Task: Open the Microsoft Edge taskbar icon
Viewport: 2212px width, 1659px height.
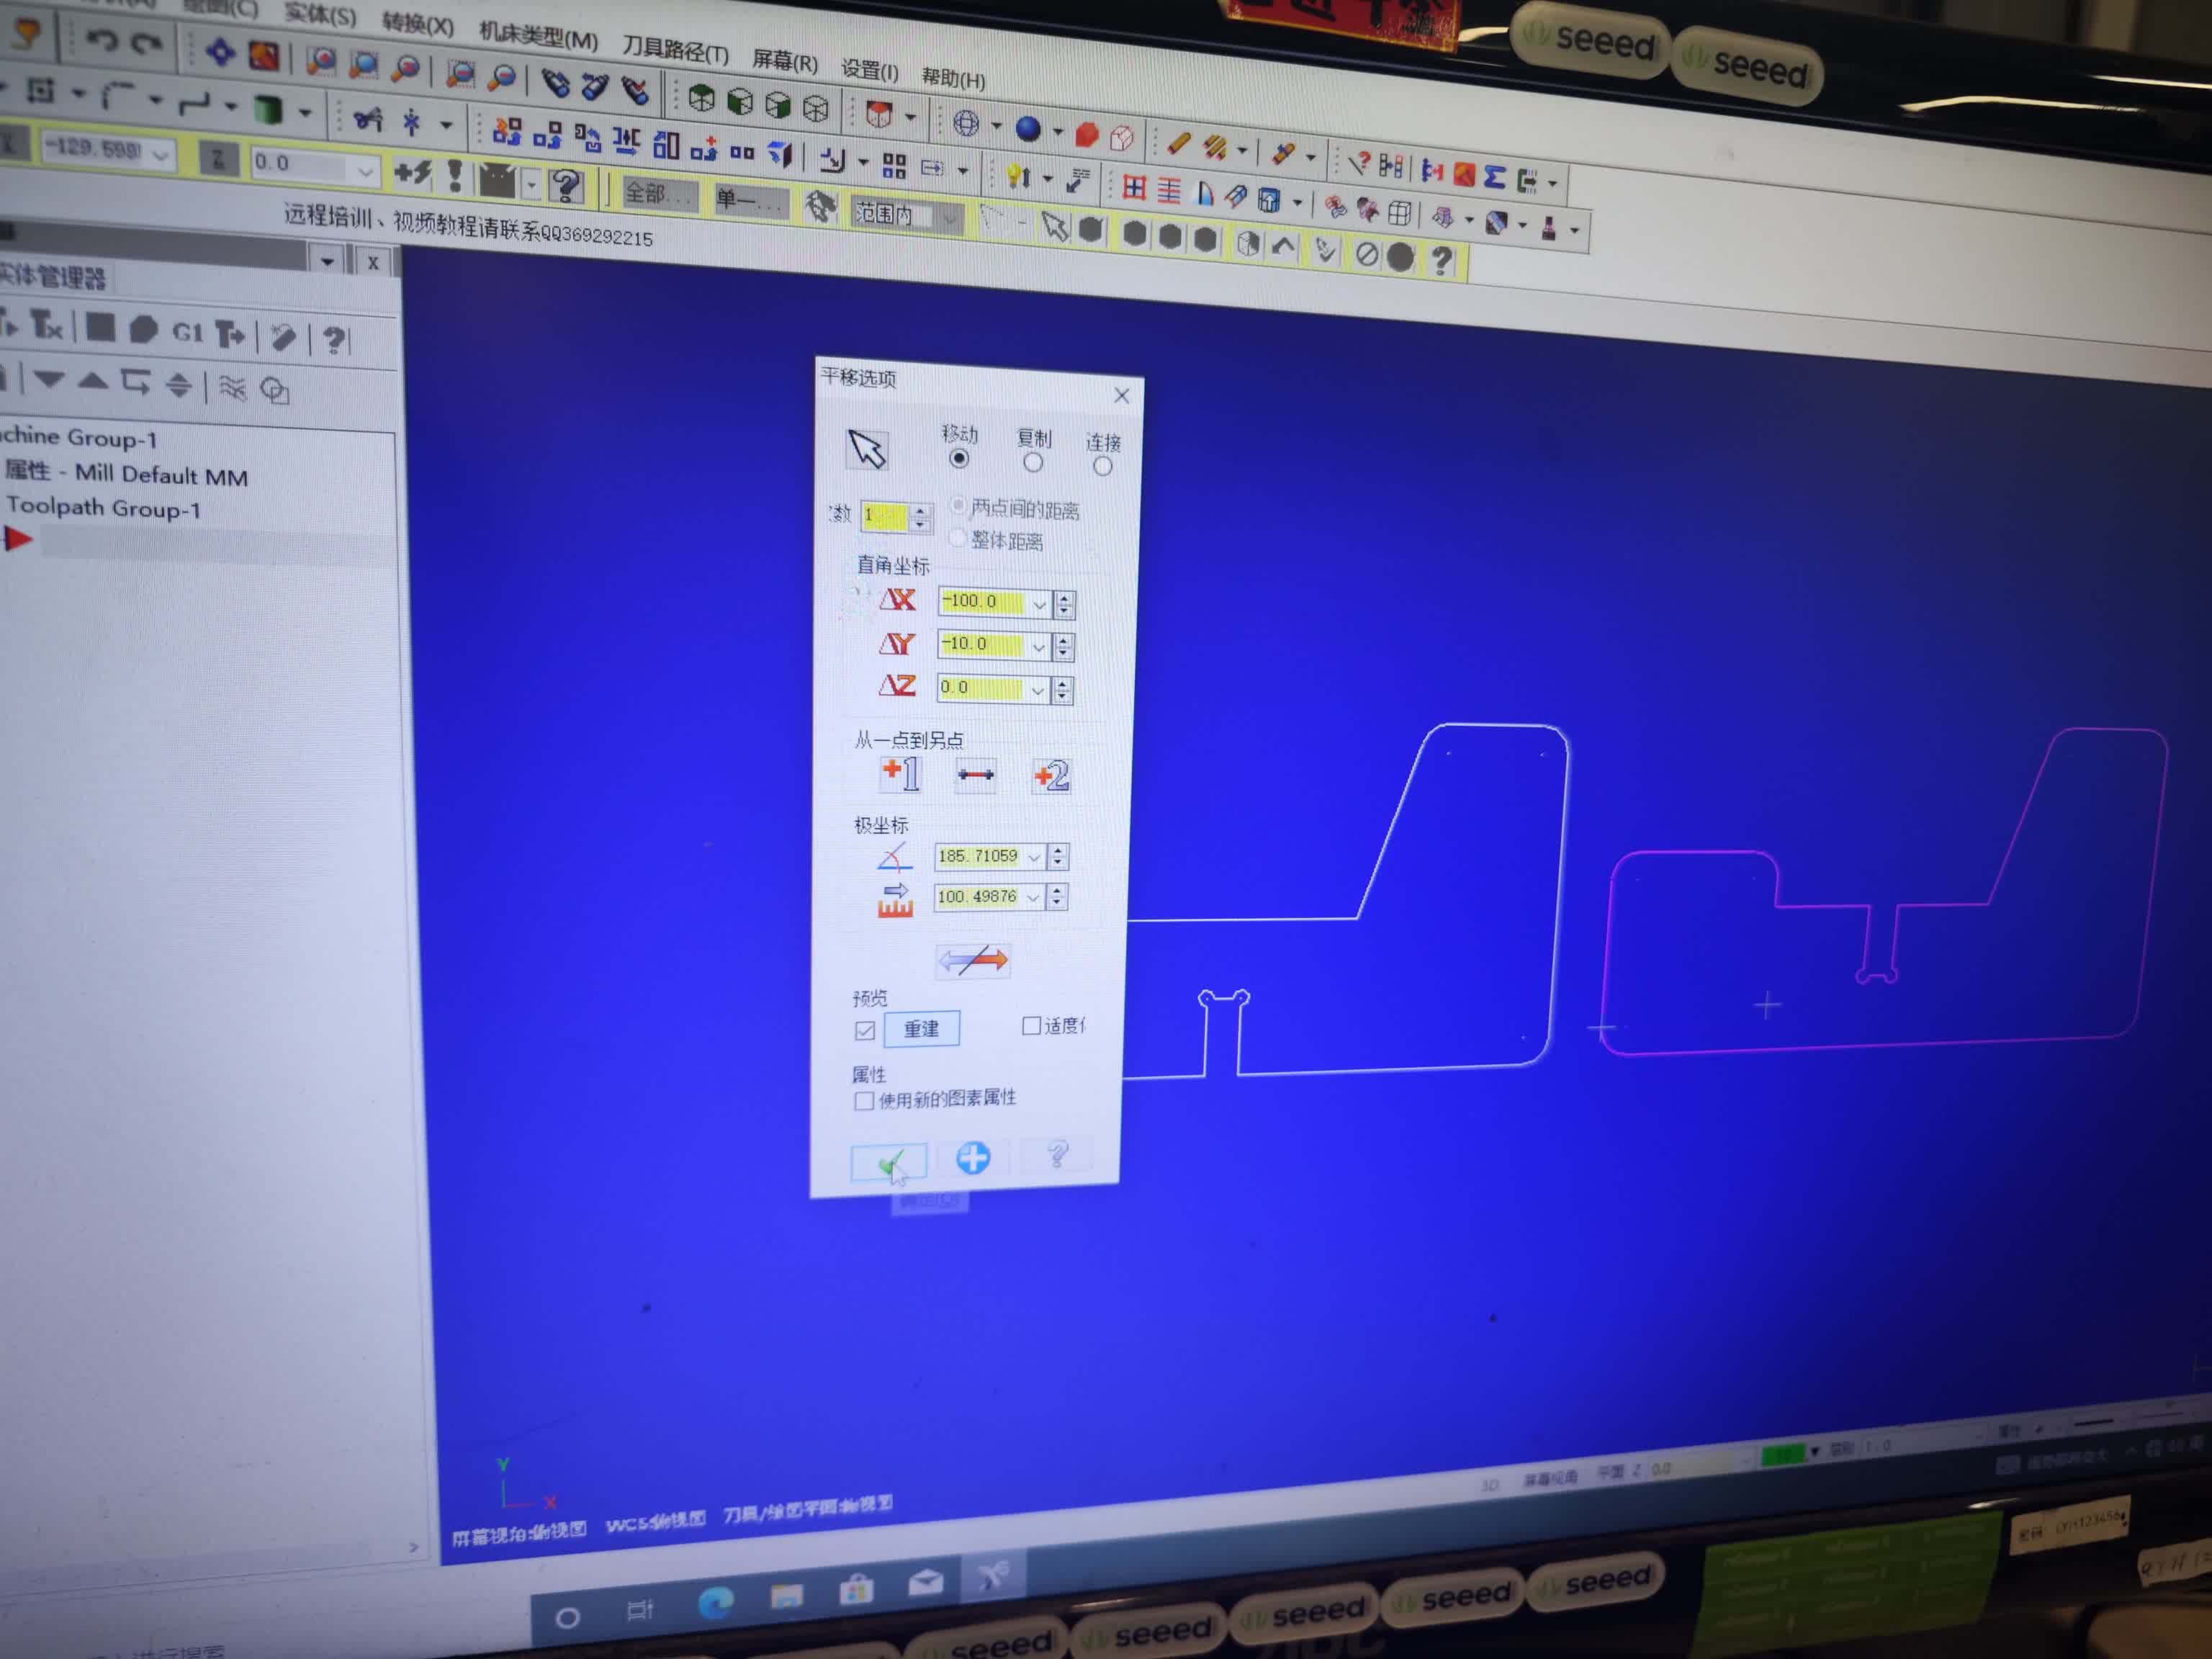Action: click(715, 1603)
